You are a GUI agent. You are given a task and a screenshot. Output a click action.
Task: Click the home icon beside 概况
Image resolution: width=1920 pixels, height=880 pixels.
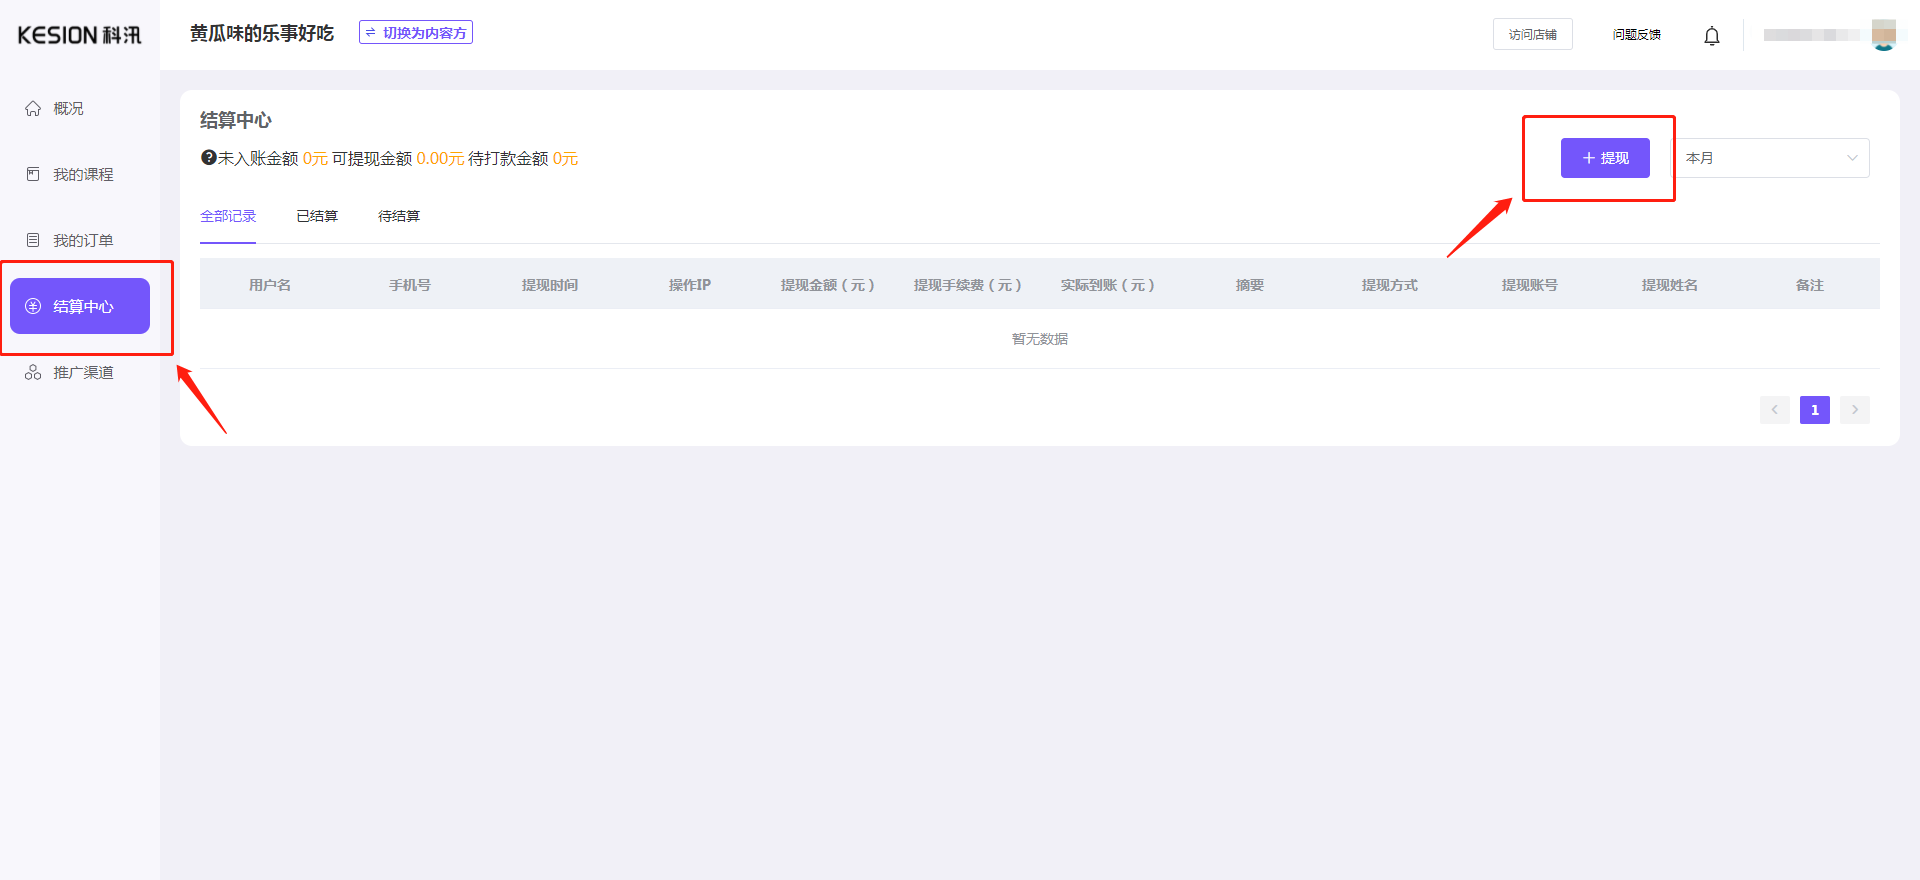(33, 108)
